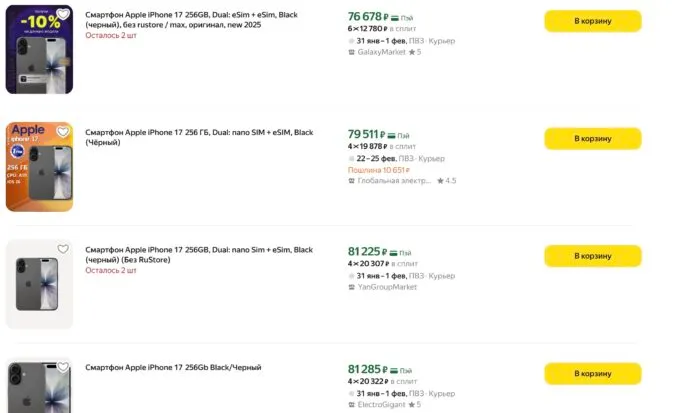Open the orange Apple 256 ГБ product thumbnail
This screenshot has width=680, height=413.
[x=38, y=170]
